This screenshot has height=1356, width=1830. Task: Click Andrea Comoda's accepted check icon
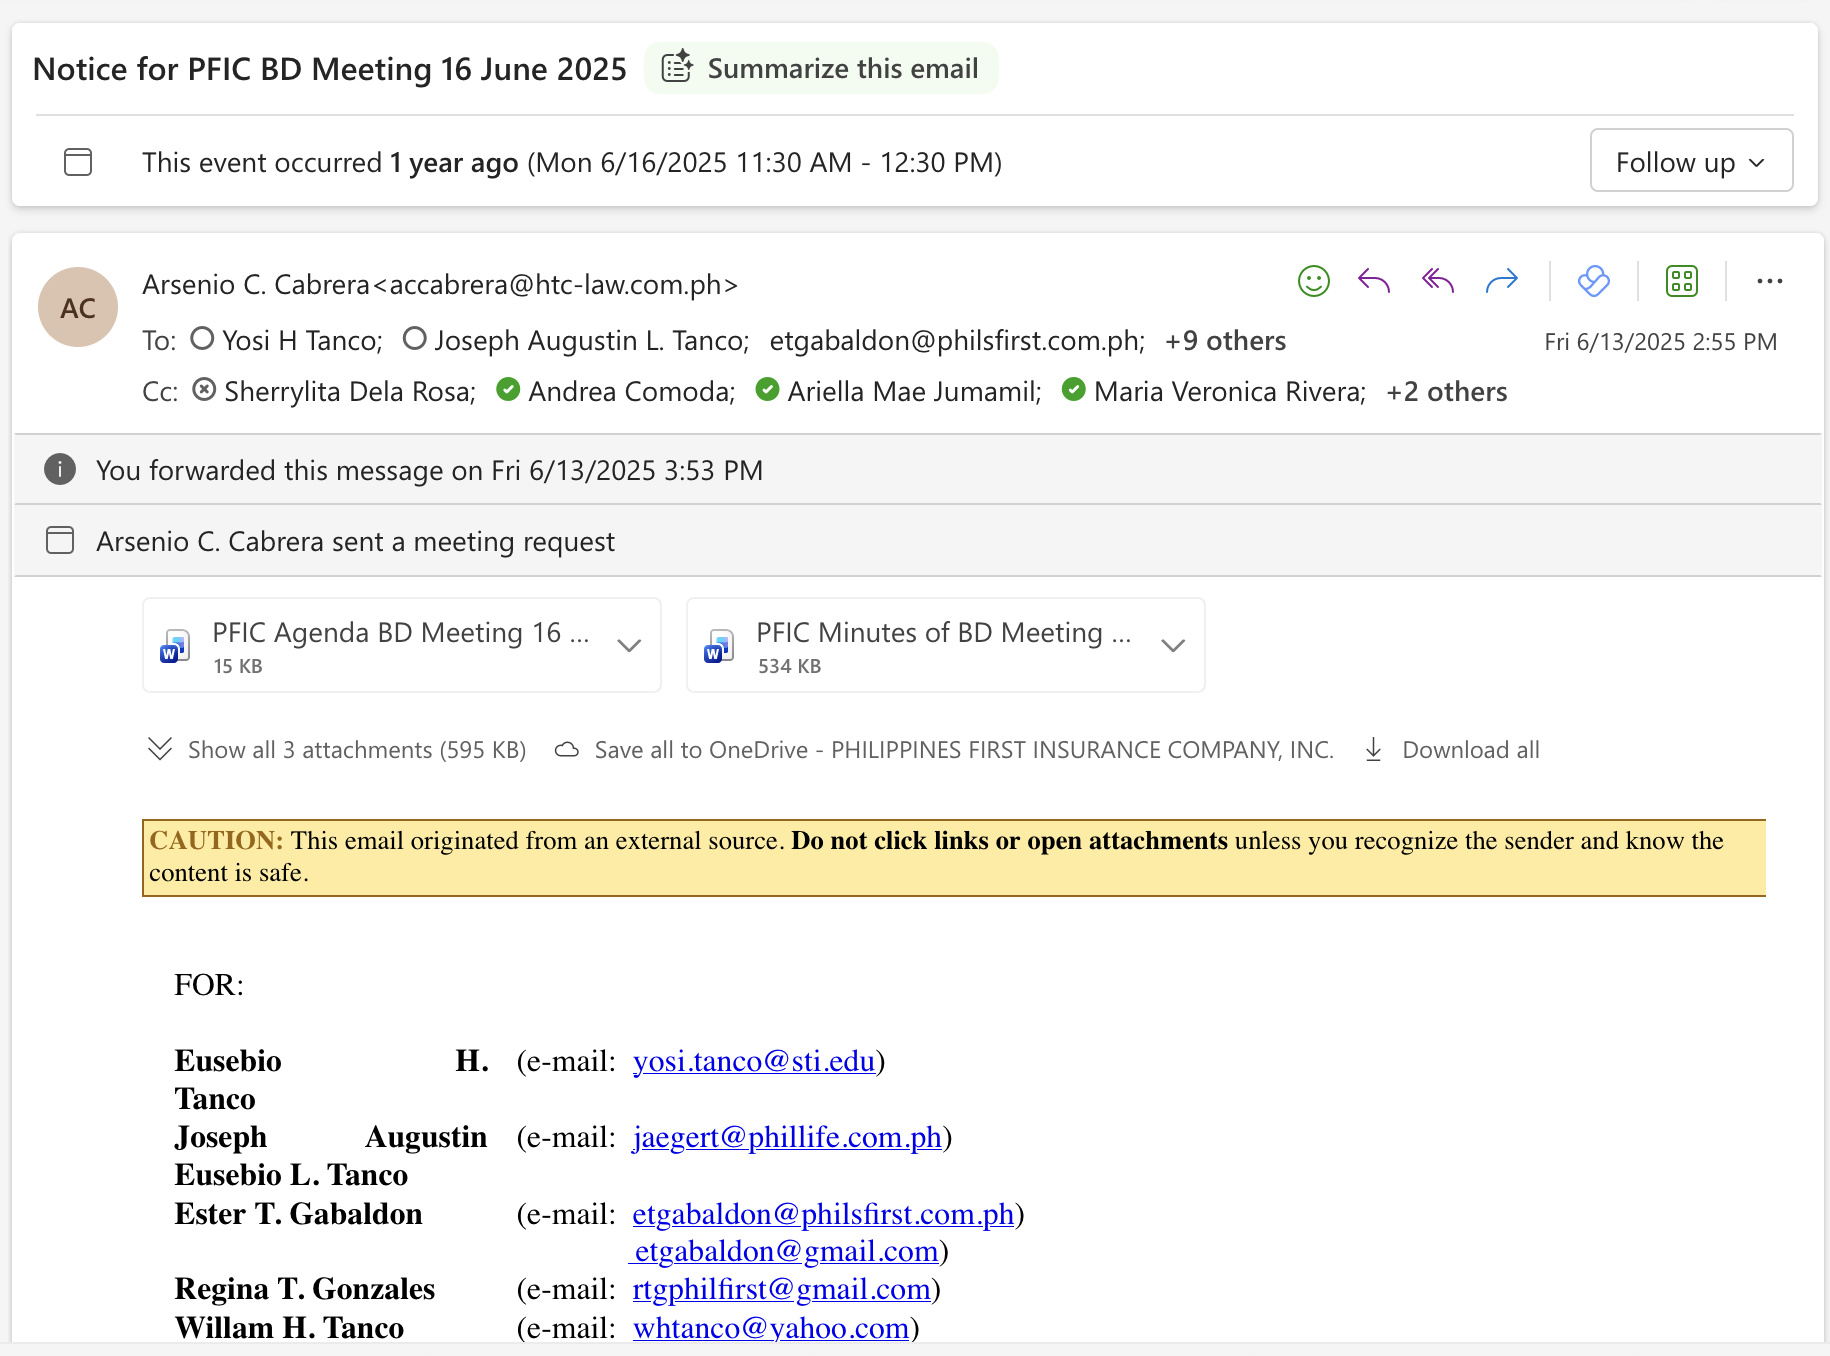pyautogui.click(x=508, y=390)
